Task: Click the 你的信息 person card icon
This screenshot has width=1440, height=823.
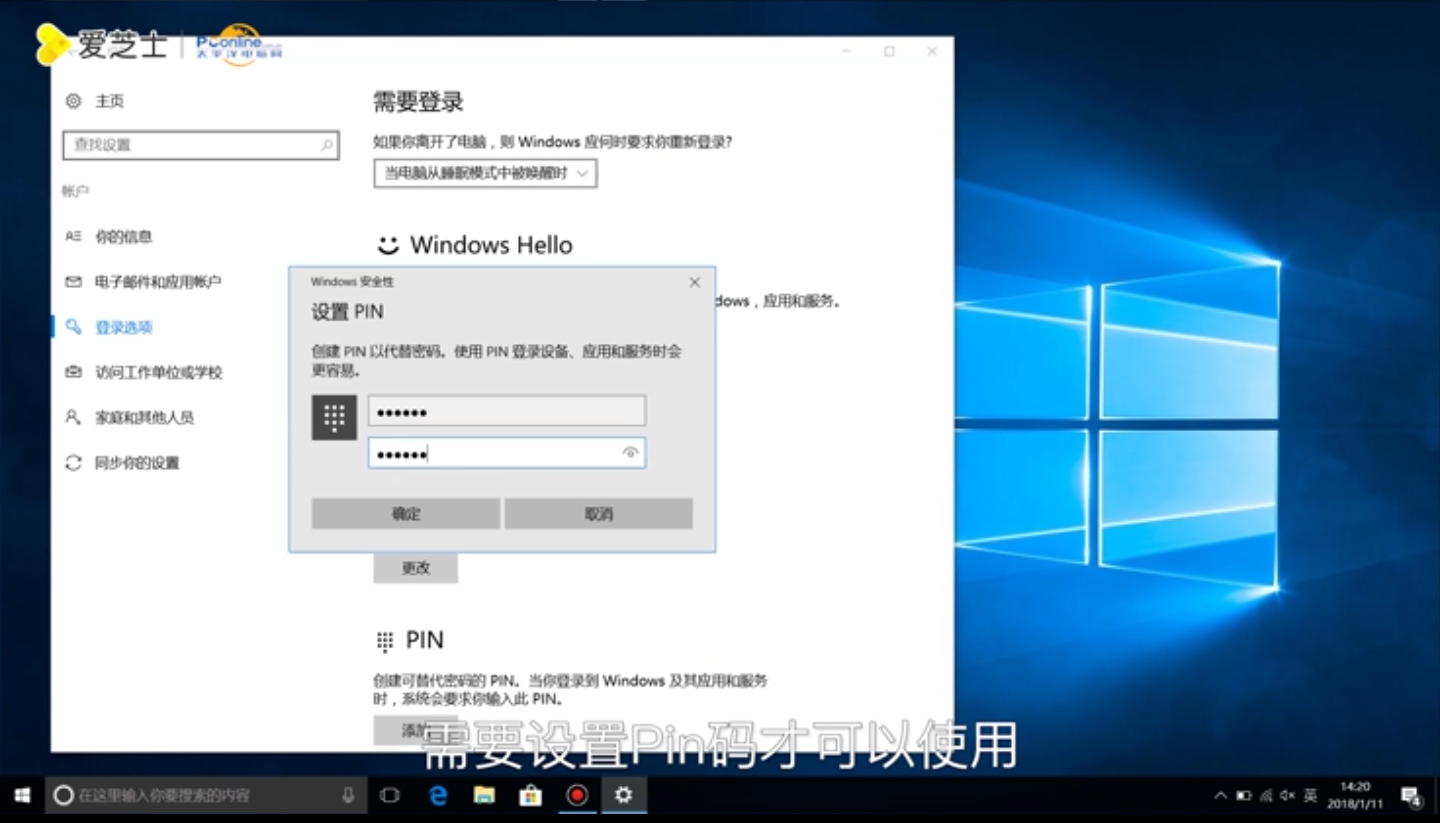Action: (x=73, y=237)
